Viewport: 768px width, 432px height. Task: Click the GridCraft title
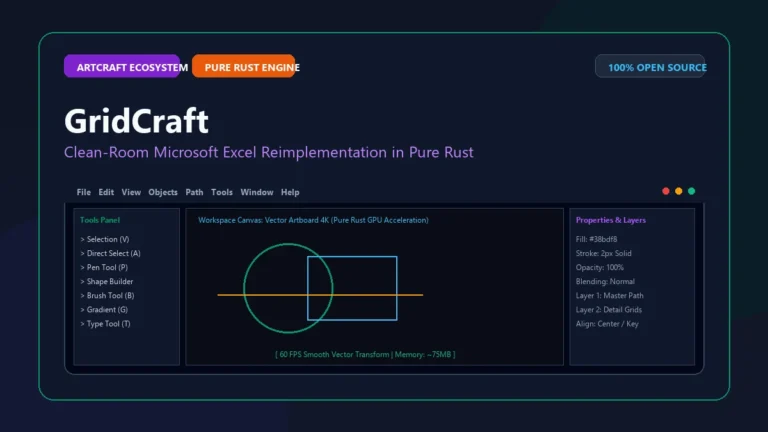(x=137, y=121)
